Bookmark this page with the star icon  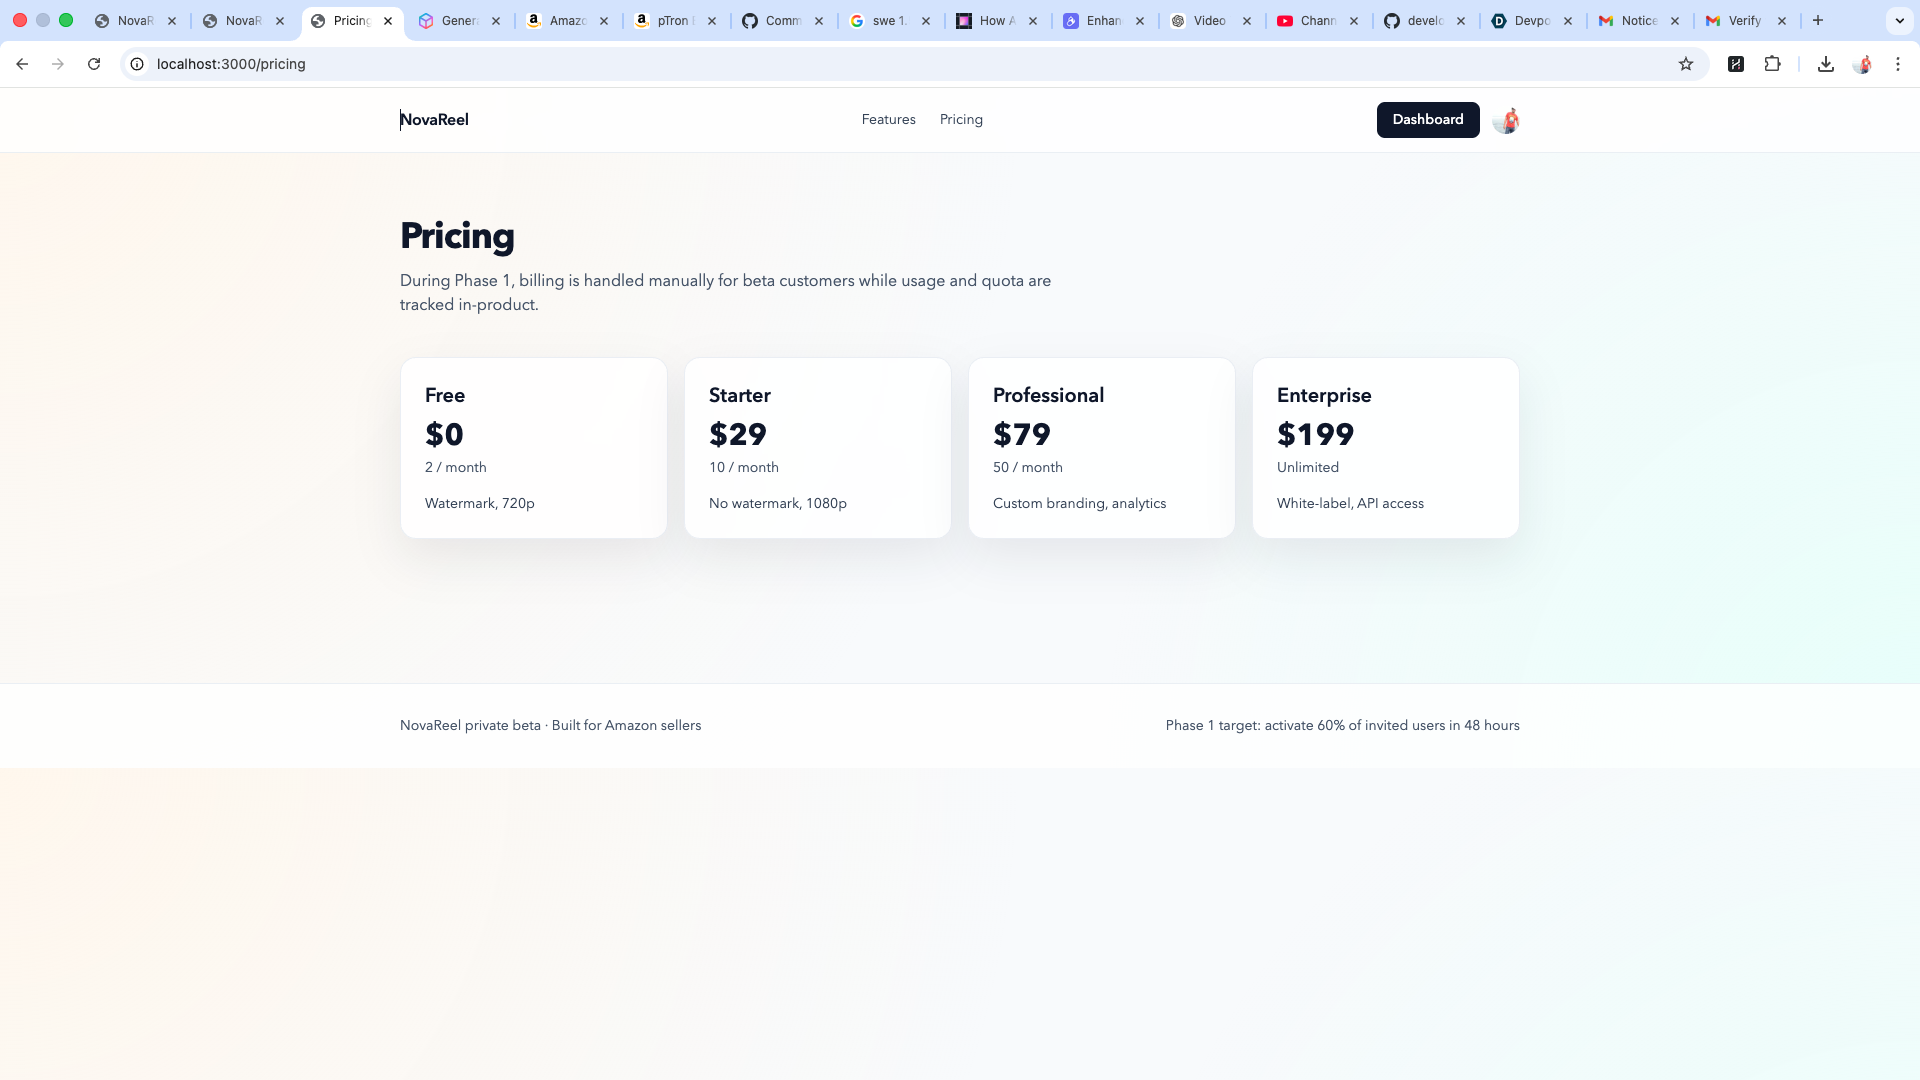click(1686, 64)
